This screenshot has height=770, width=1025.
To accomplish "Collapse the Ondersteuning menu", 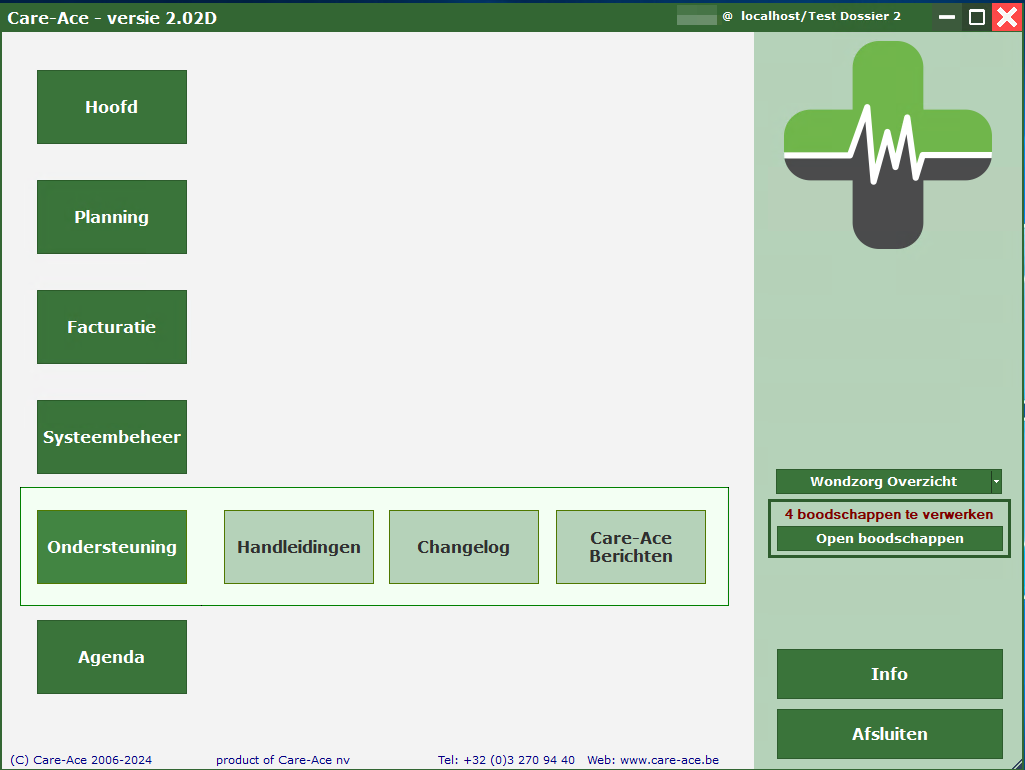I will tap(112, 547).
